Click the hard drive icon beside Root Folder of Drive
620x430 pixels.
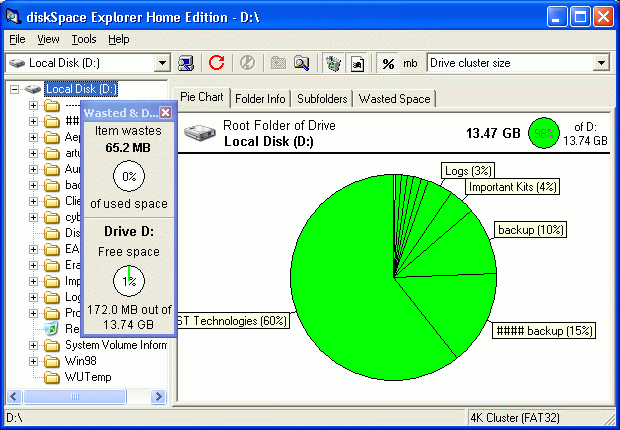click(200, 133)
